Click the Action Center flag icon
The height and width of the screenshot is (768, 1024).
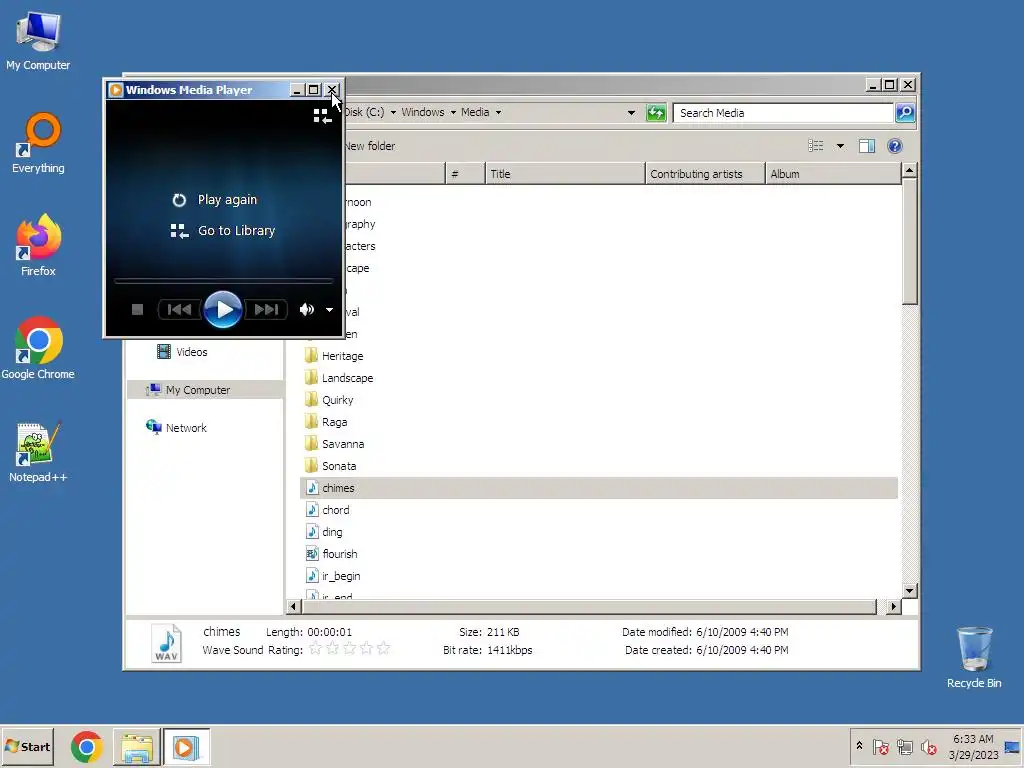point(880,747)
